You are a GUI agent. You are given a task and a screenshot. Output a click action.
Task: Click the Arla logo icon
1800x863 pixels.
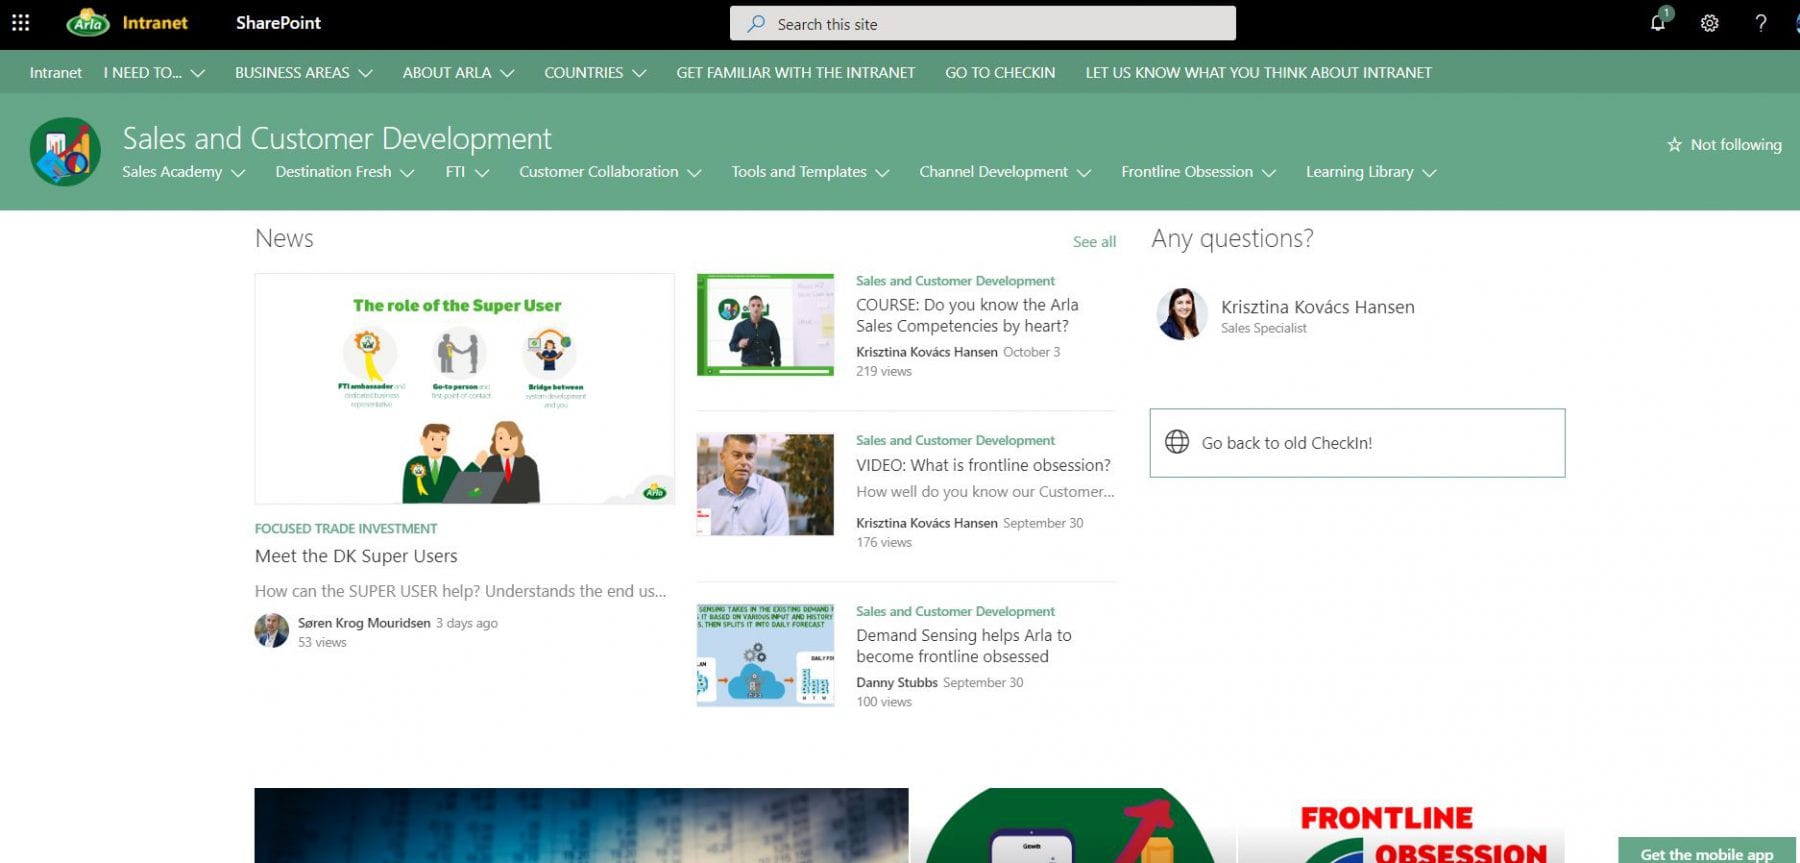pyautogui.click(x=87, y=23)
